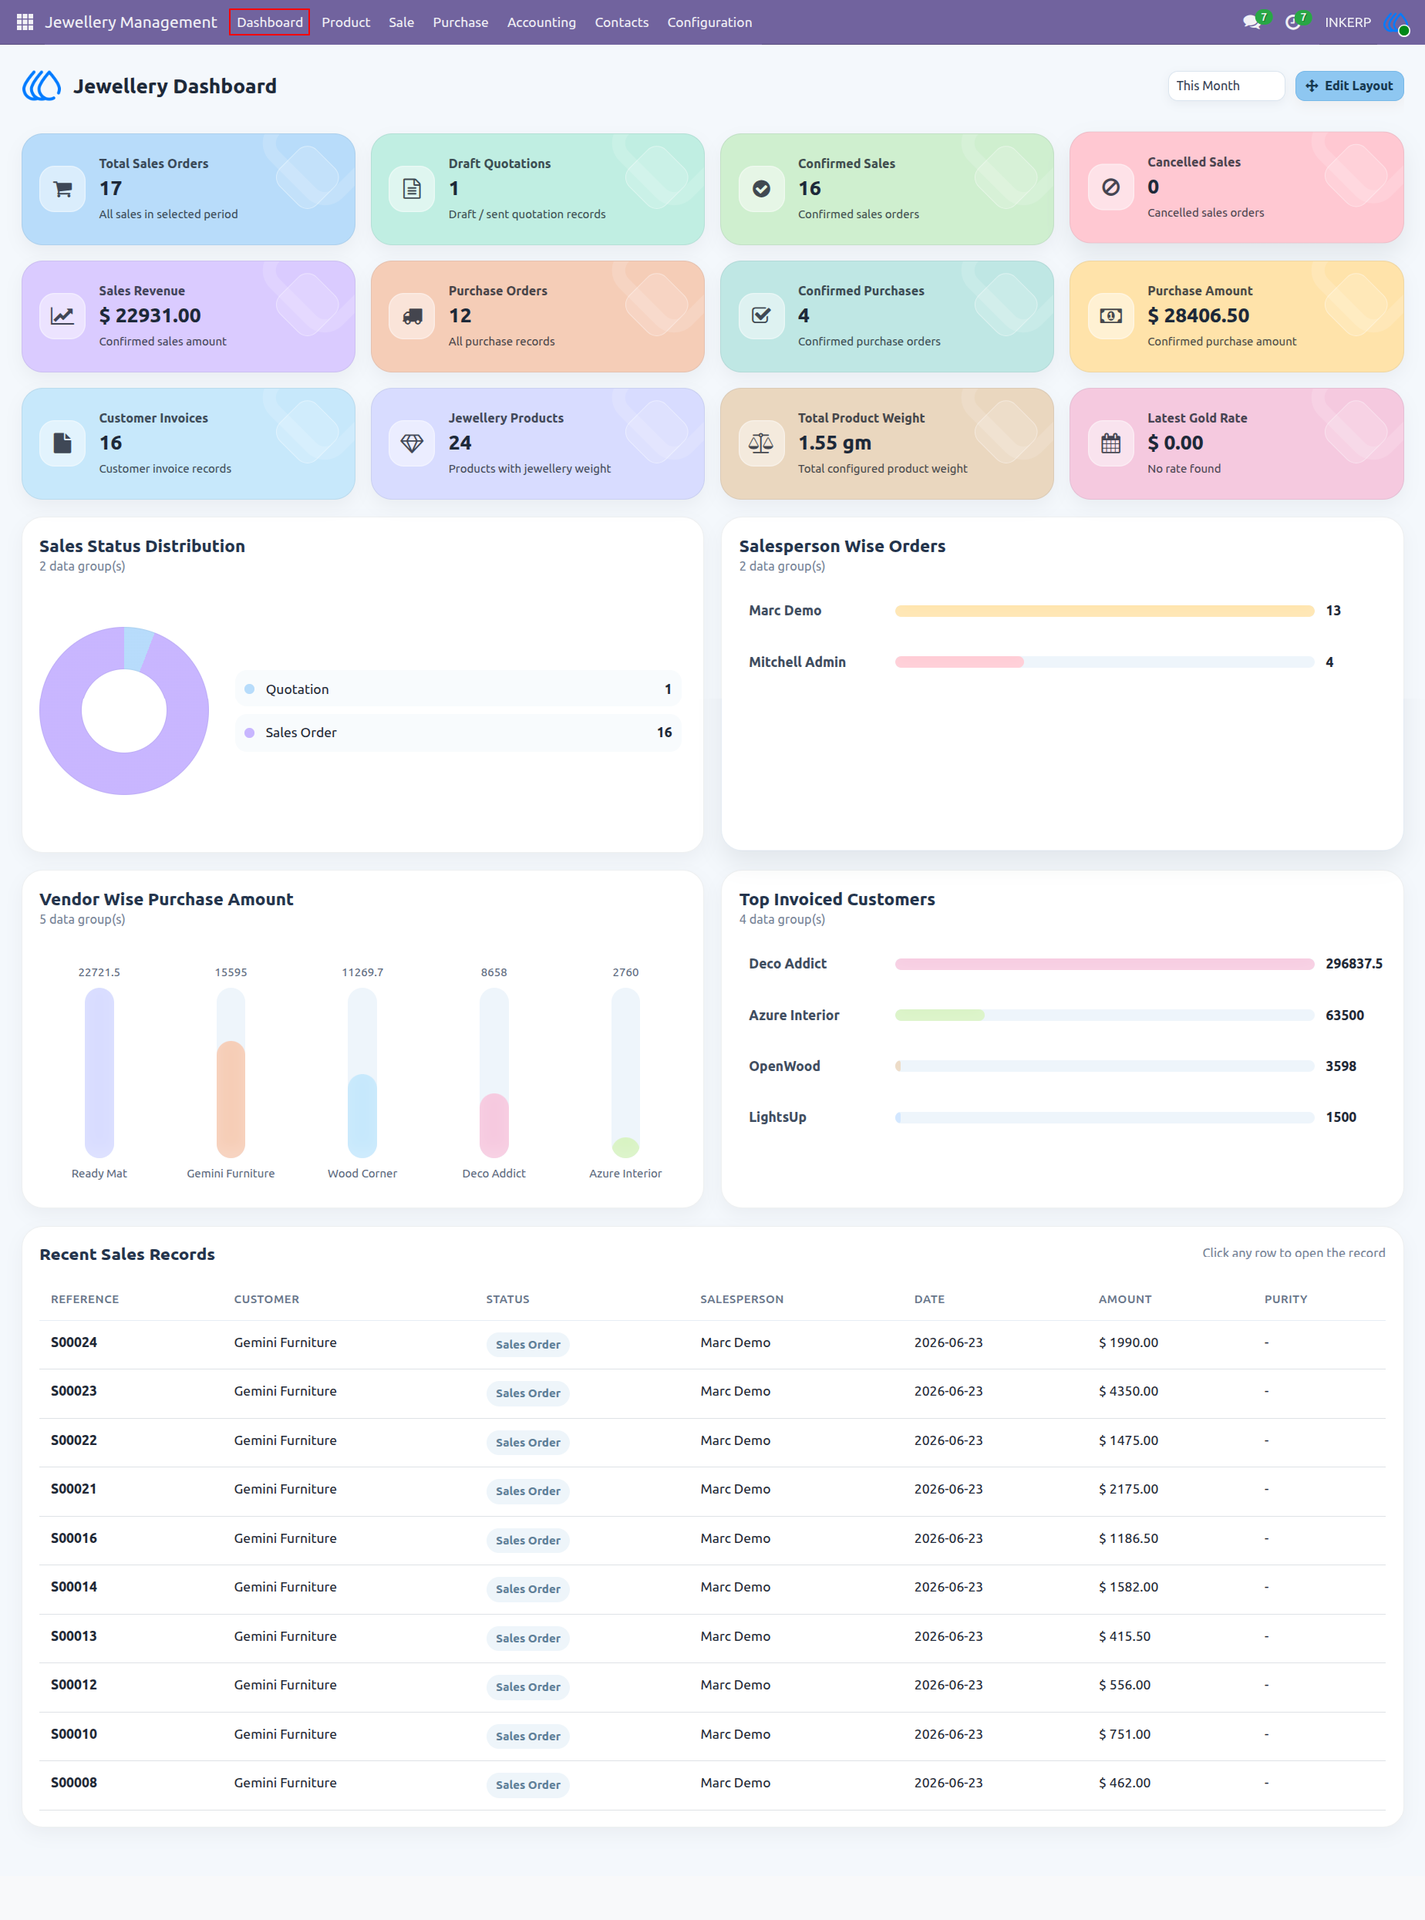Open sales record S00008
This screenshot has height=1920, width=1425.
pos(712,1785)
